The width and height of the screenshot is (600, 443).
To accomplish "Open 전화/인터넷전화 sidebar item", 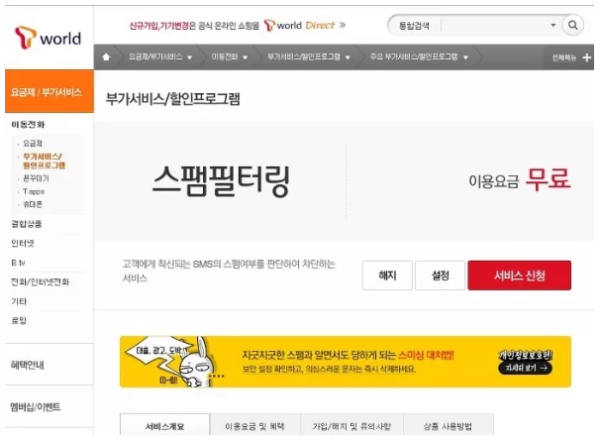I will pyautogui.click(x=40, y=282).
